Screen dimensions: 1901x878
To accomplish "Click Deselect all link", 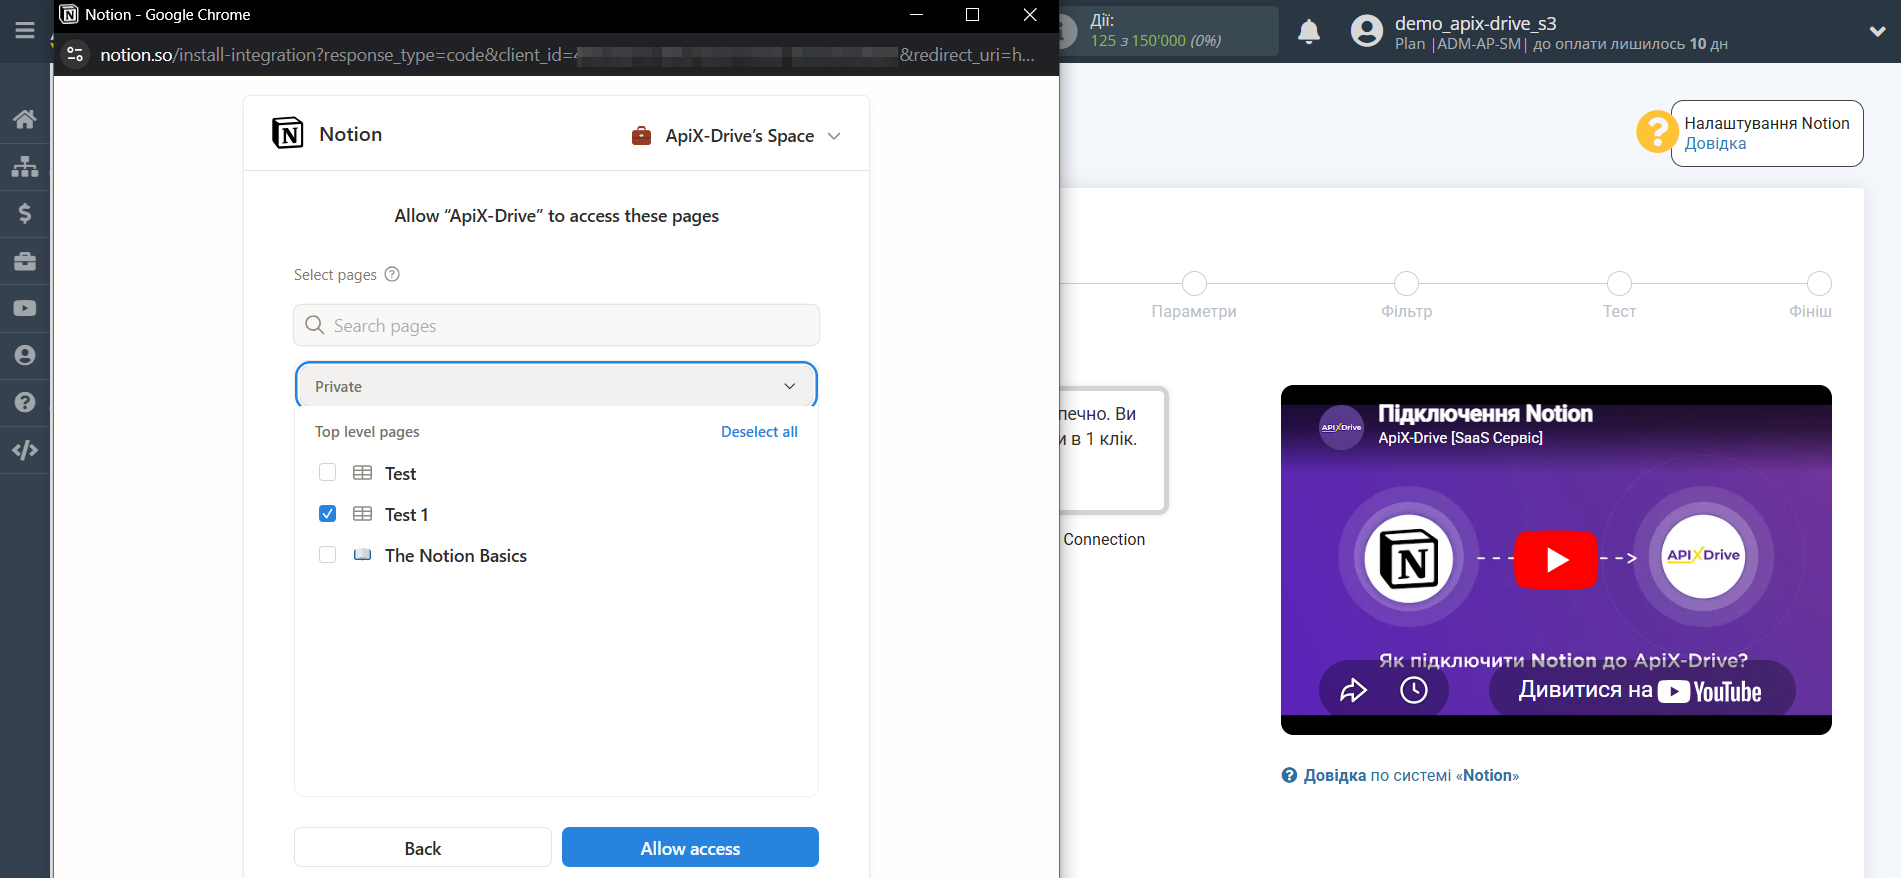I will (x=759, y=432).
